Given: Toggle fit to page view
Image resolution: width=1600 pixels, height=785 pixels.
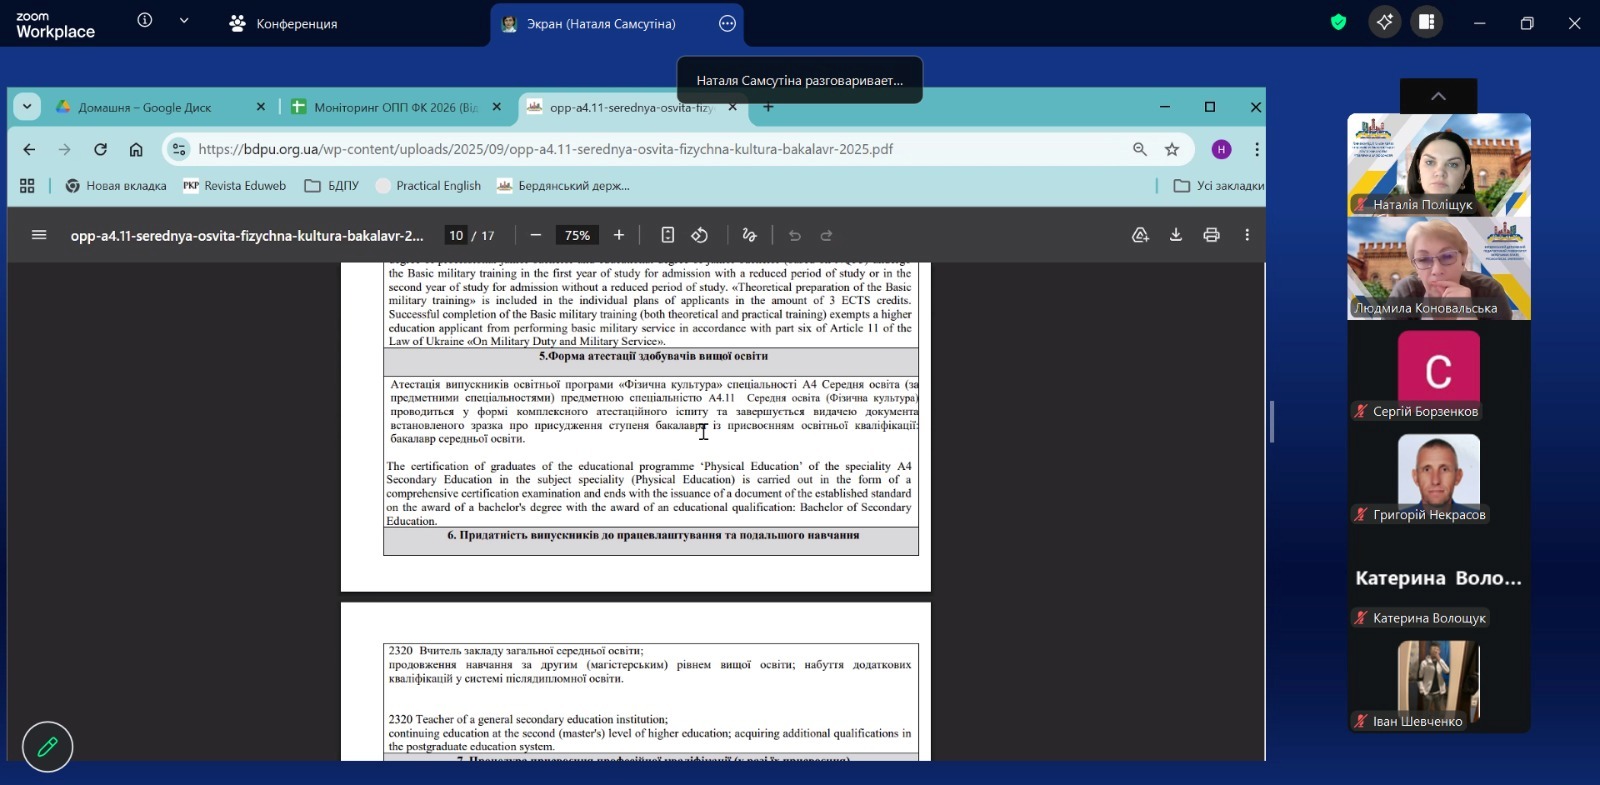Looking at the screenshot, I should tap(667, 235).
